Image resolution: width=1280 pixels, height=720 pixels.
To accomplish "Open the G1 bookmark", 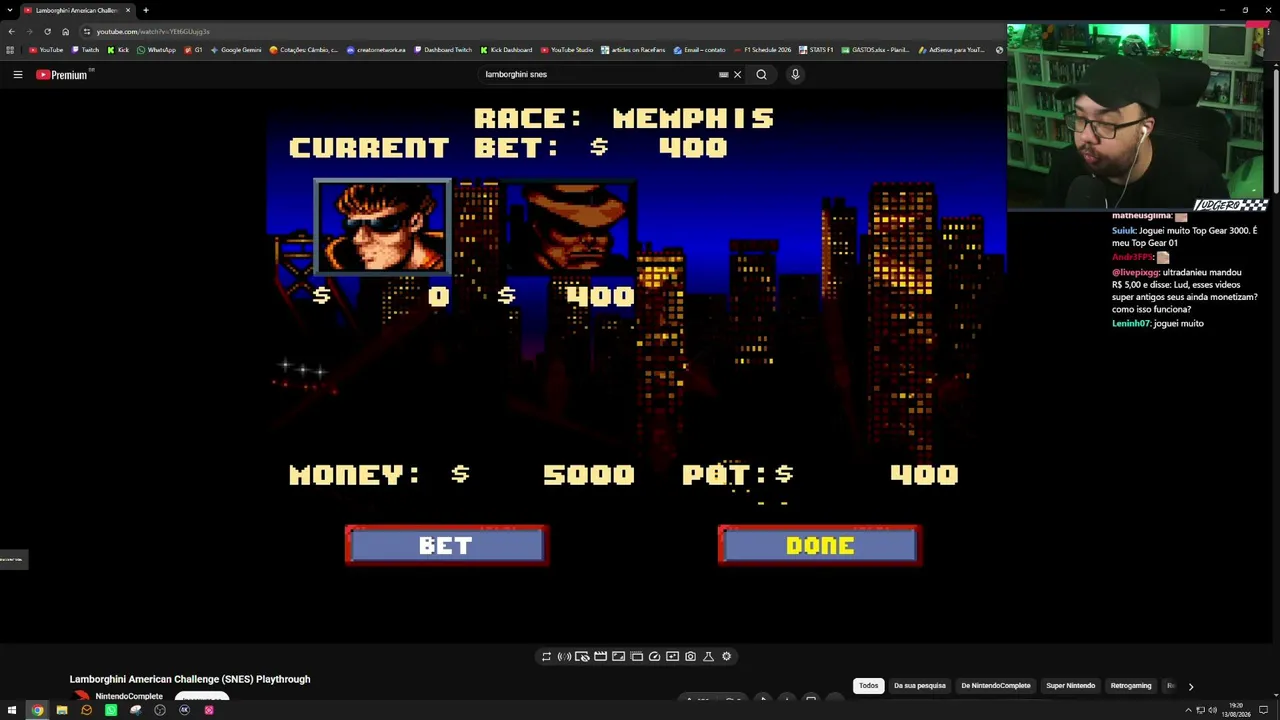I will [193, 49].
